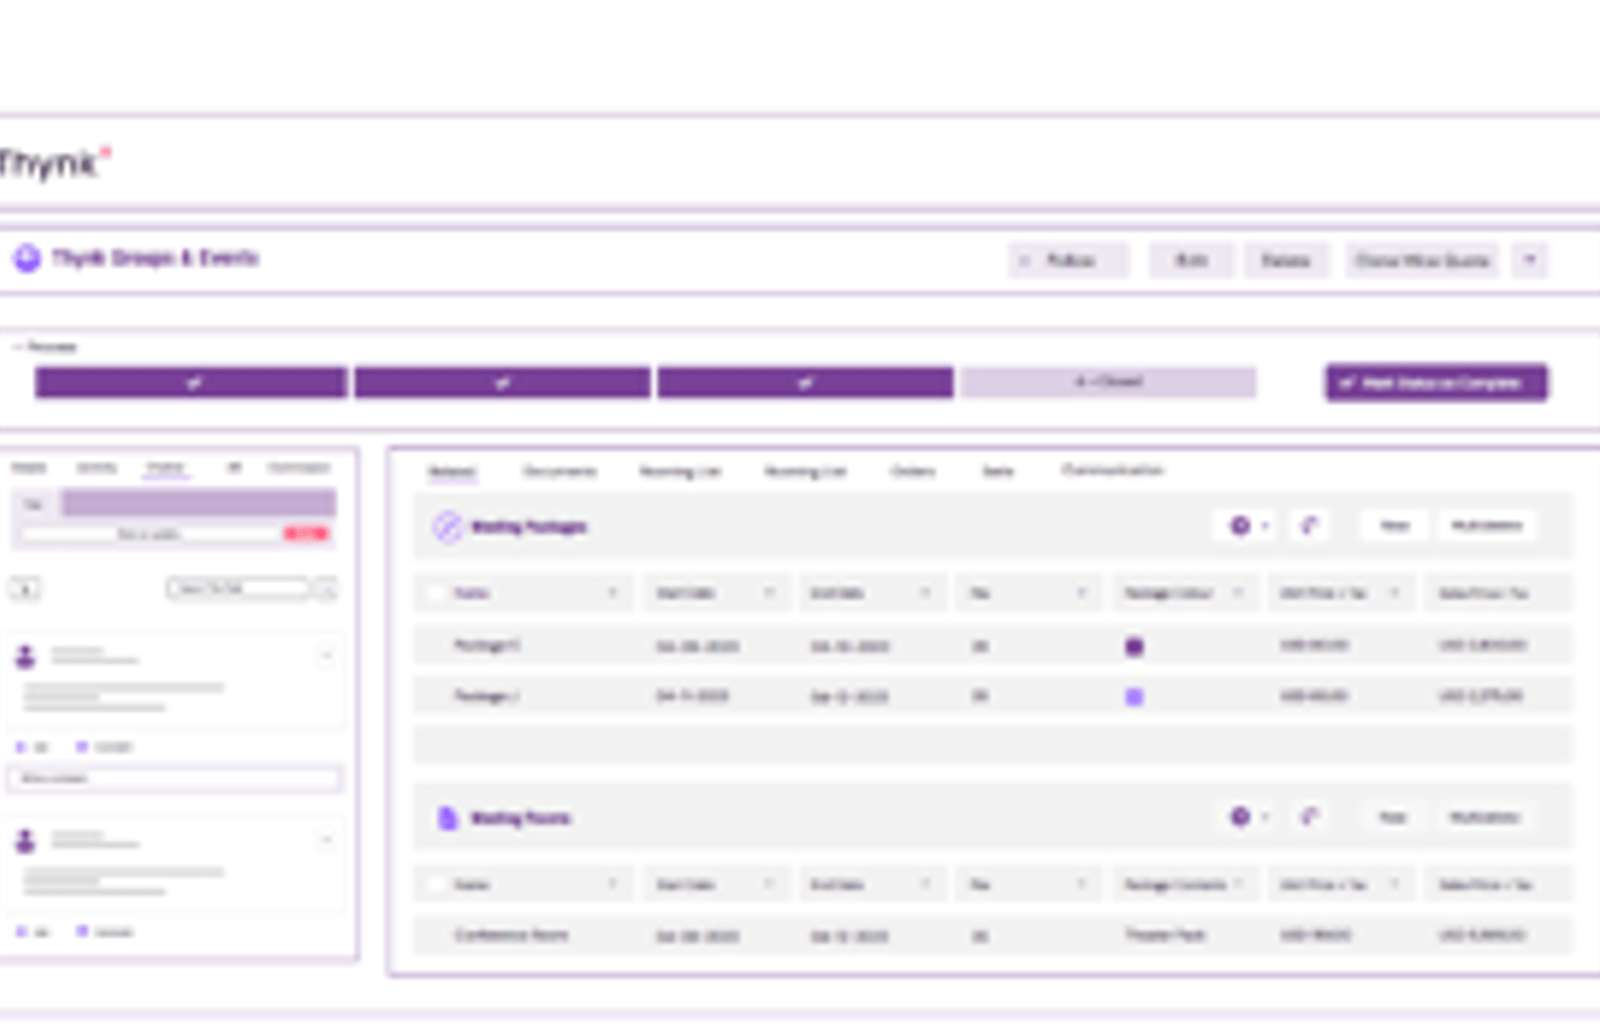Viewport: 1600px width, 1032px height.
Task: Comment on the first feed post
Action: (105, 747)
